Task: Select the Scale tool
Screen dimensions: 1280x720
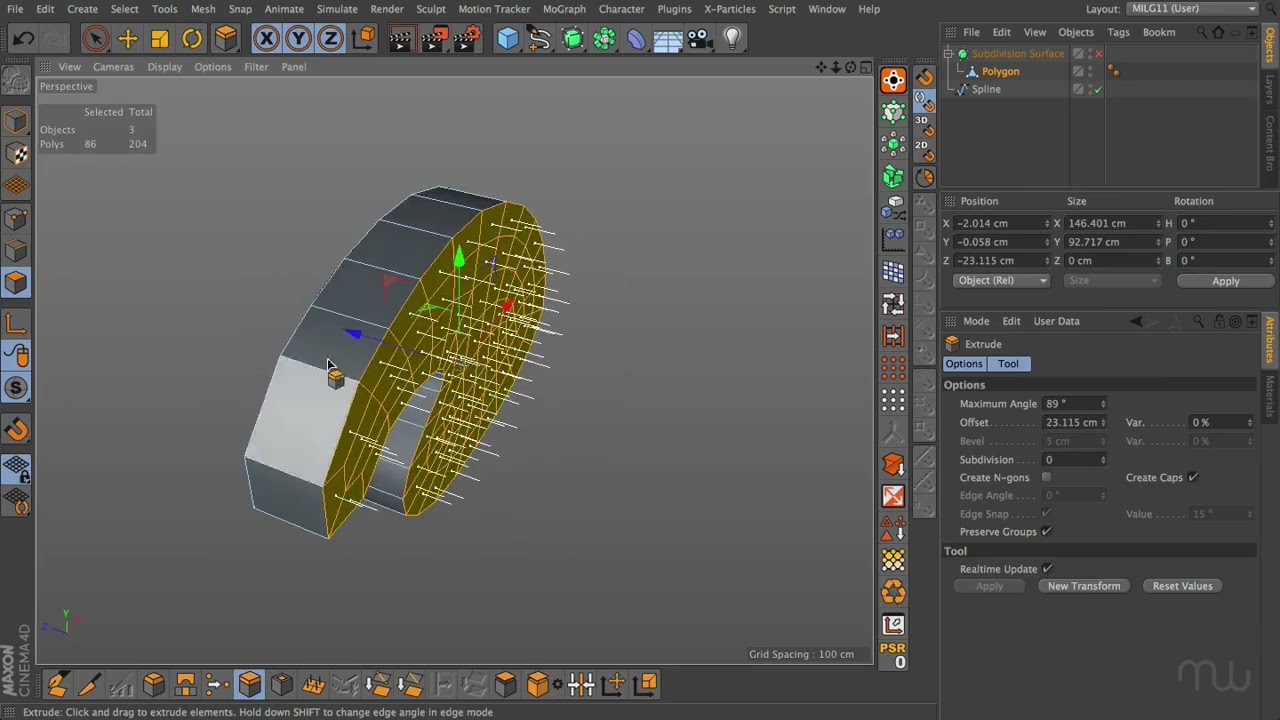Action: pos(159,39)
